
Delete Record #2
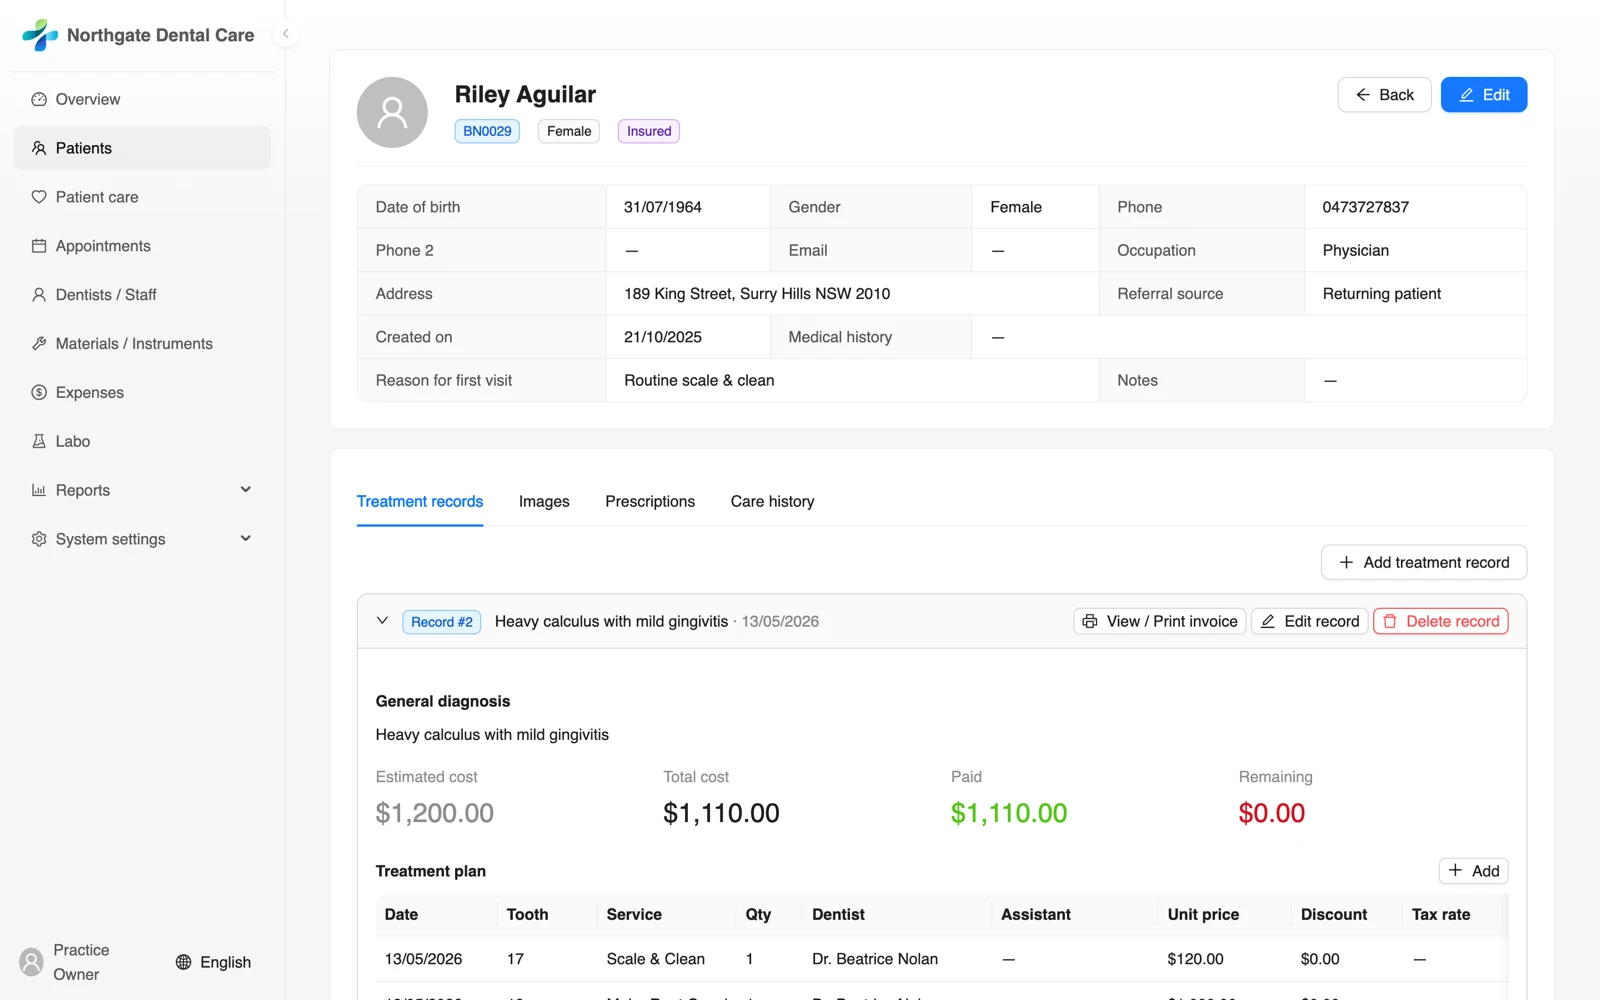tap(1441, 621)
